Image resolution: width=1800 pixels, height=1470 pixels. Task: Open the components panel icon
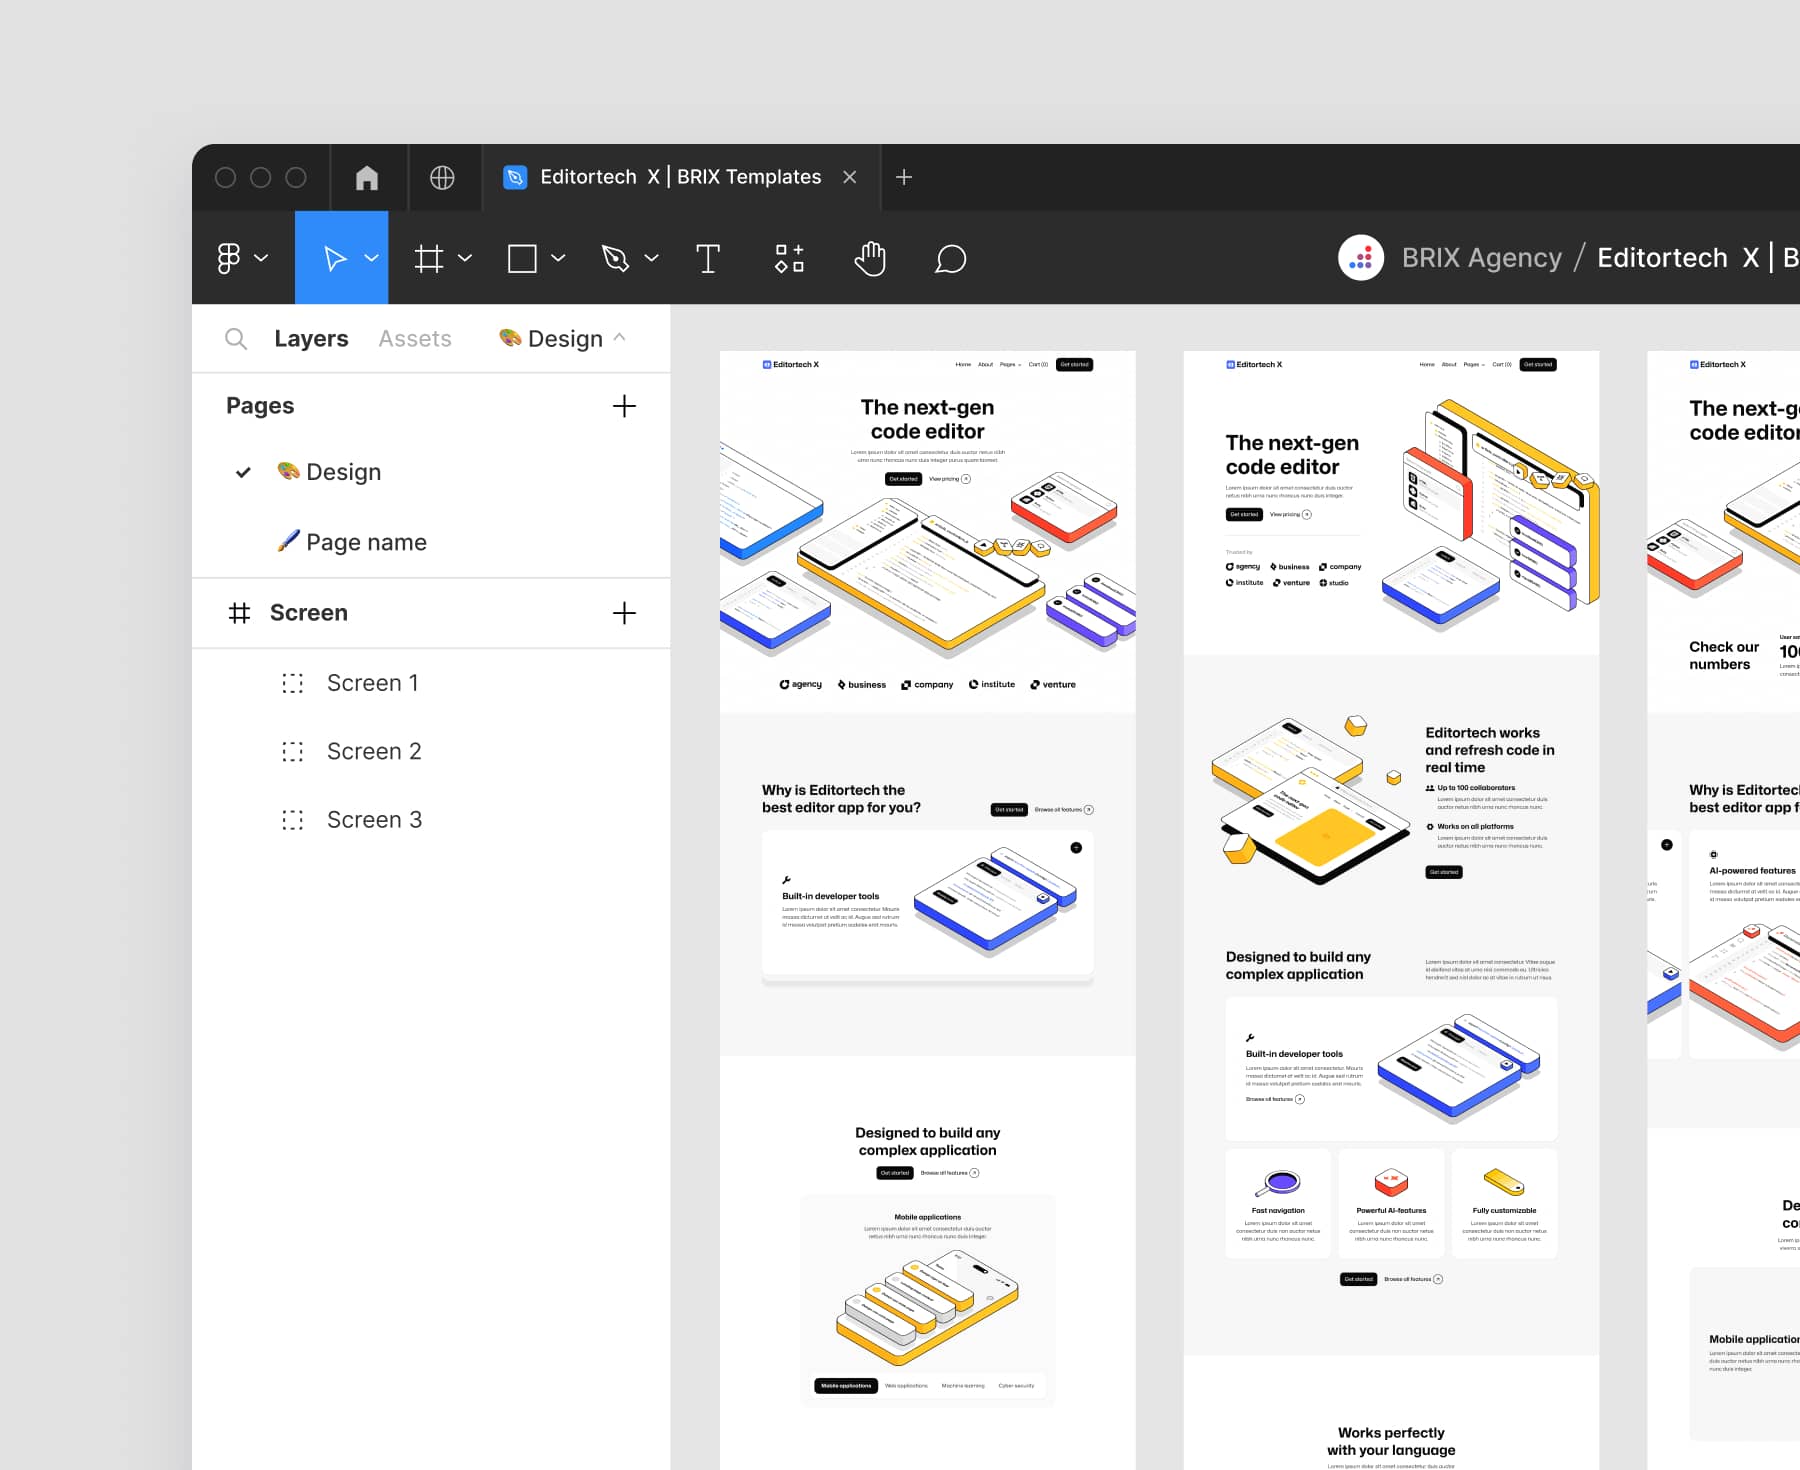(789, 258)
